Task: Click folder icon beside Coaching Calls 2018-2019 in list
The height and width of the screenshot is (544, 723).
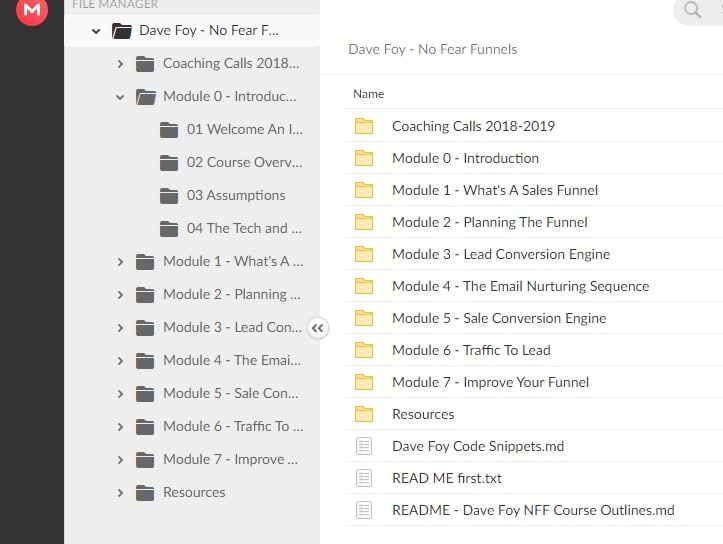Action: [364, 126]
